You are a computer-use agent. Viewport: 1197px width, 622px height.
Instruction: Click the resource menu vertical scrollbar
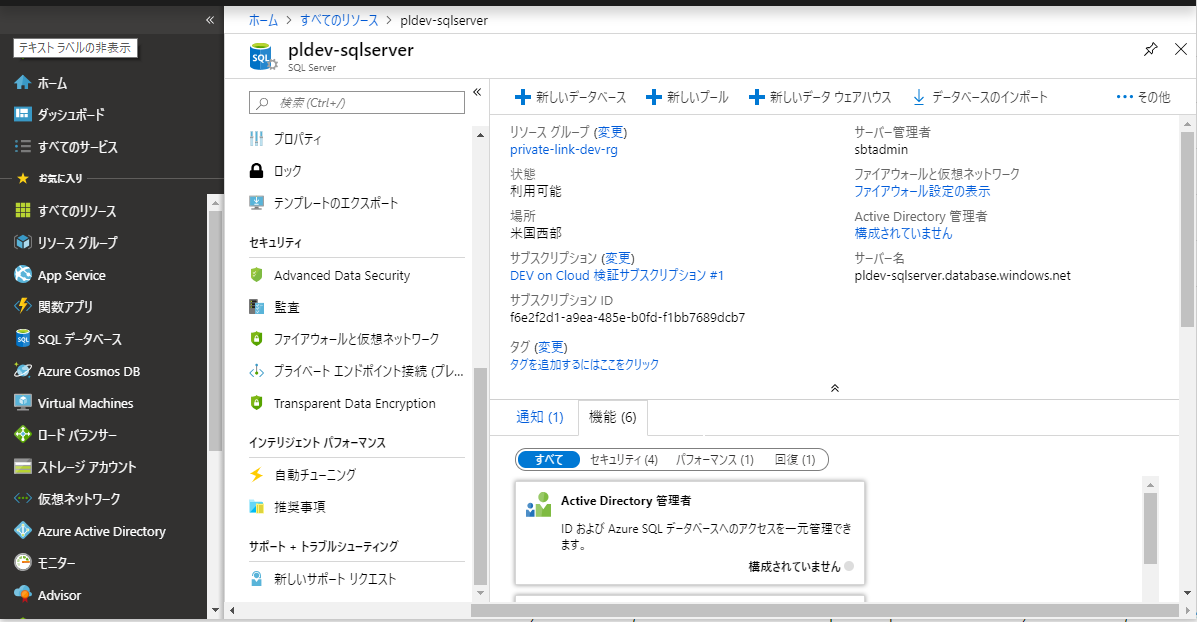point(480,475)
